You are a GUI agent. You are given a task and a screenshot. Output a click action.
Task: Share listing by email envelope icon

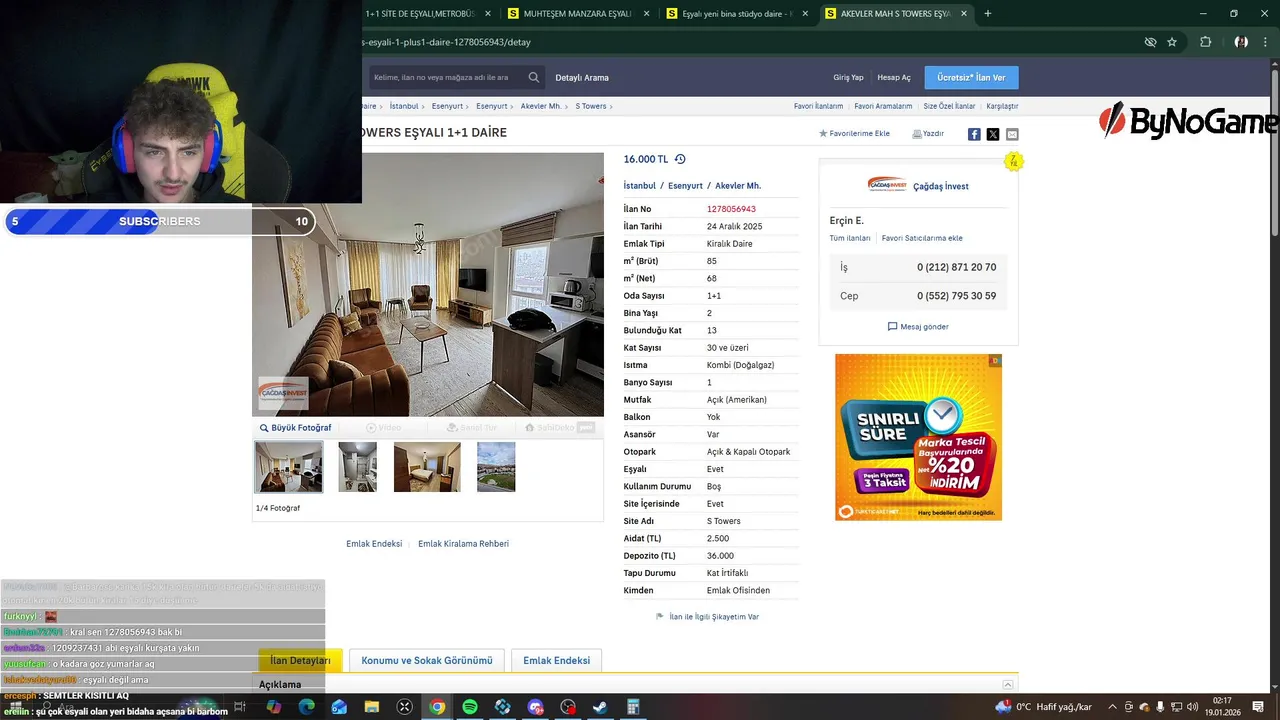(1012, 134)
